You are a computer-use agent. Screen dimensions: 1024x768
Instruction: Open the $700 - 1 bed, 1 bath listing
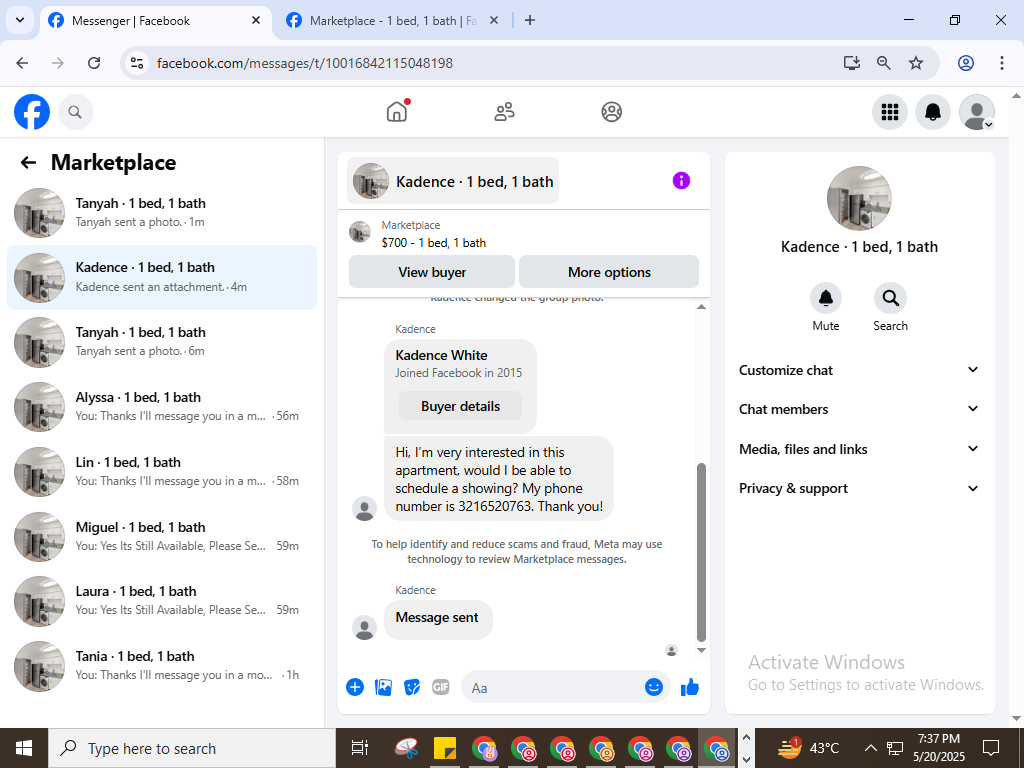pyautogui.click(x=434, y=243)
